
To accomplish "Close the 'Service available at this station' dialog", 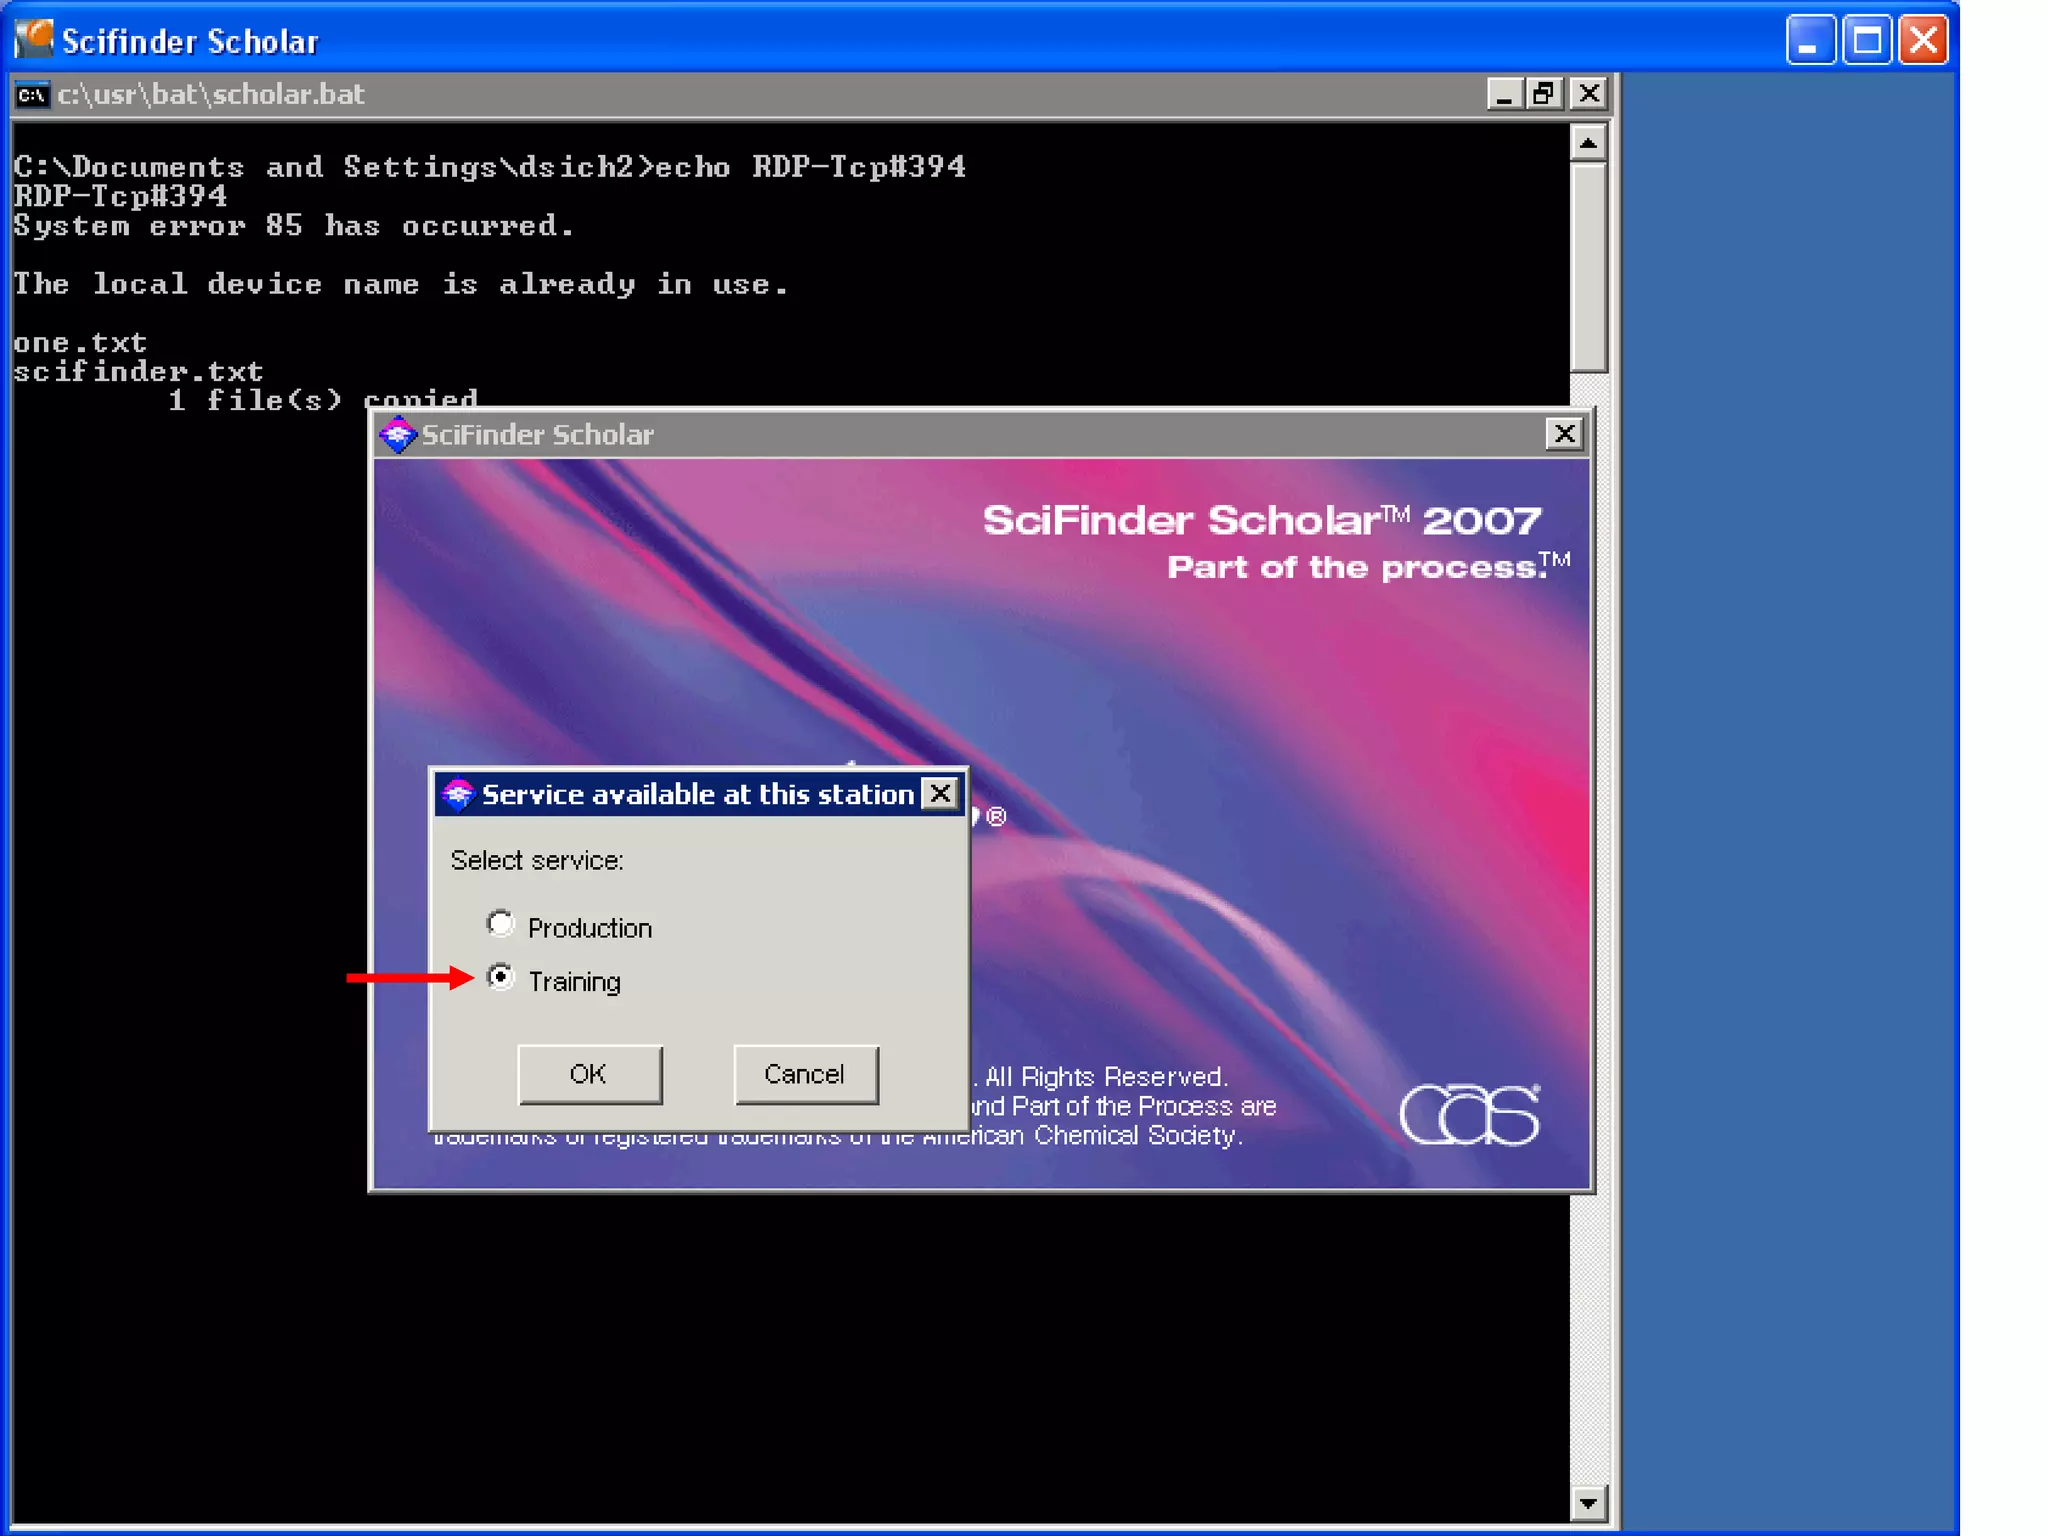I will (940, 794).
